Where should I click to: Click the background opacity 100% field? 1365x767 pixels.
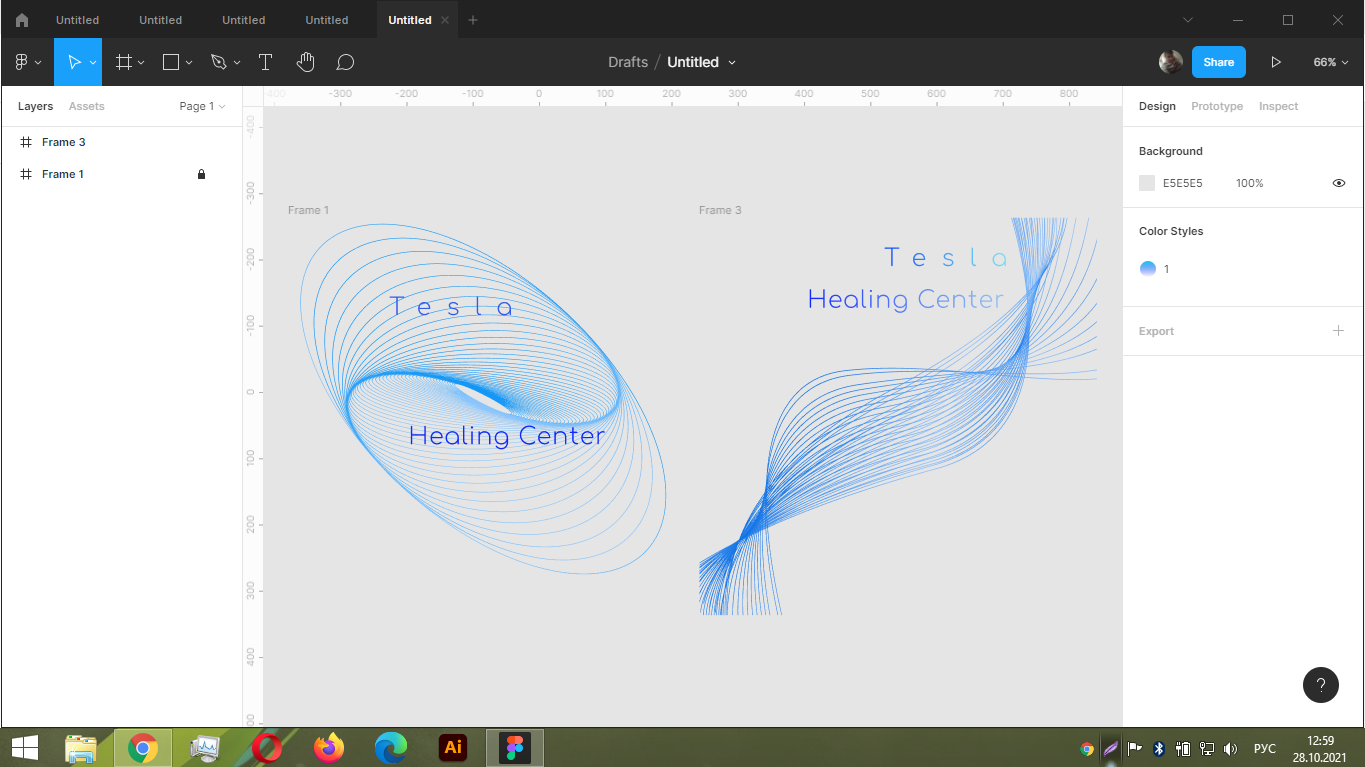[1250, 183]
